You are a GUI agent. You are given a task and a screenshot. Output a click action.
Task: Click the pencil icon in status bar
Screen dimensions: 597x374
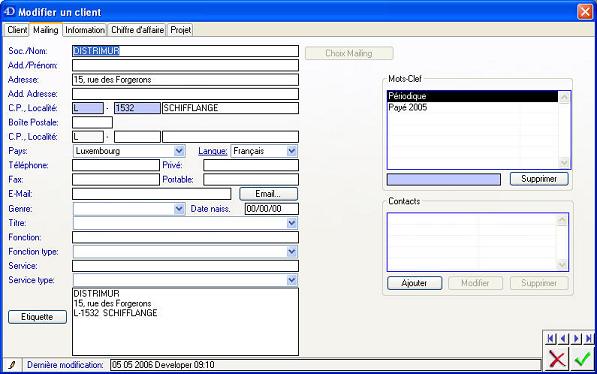click(12, 365)
